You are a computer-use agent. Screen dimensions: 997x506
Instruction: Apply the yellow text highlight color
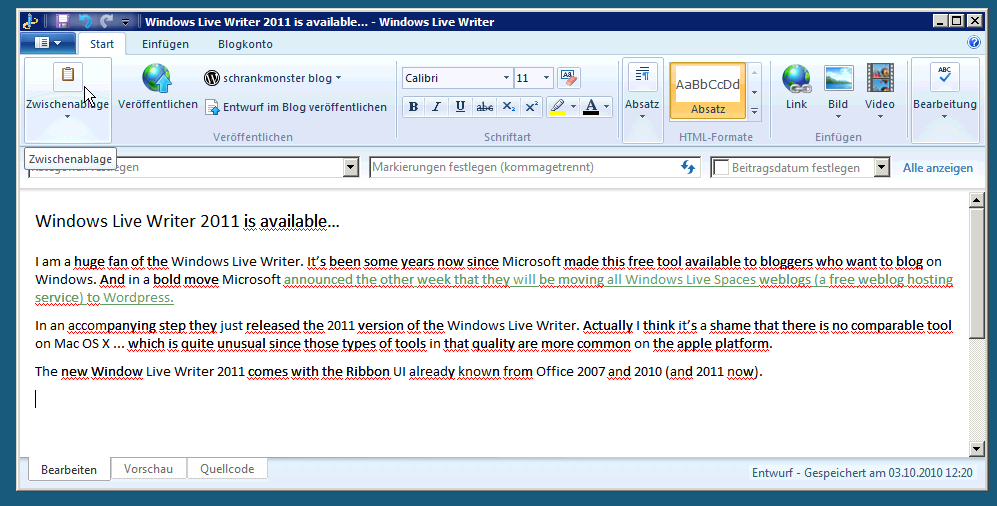click(x=558, y=107)
